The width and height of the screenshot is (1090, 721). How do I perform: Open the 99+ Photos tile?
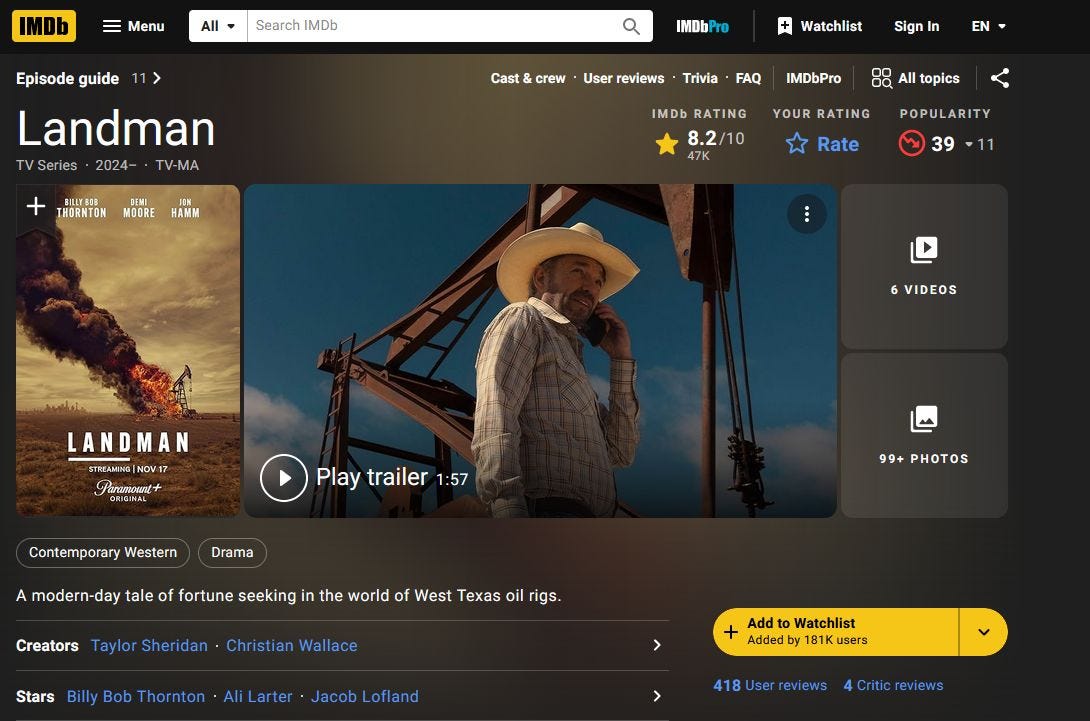click(924, 435)
